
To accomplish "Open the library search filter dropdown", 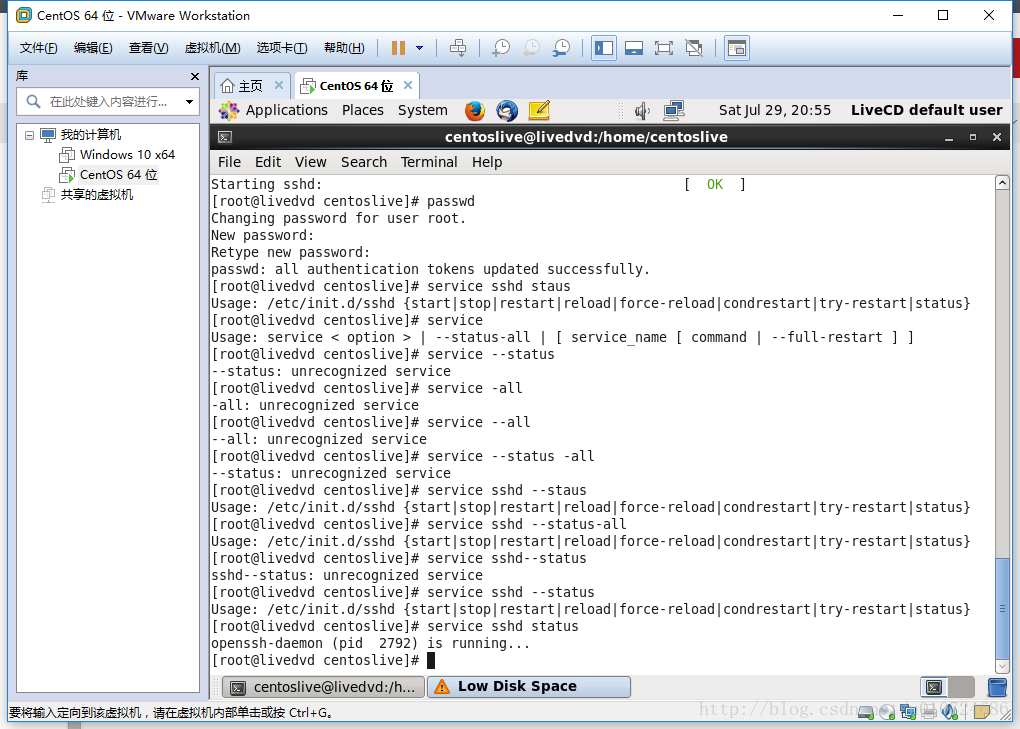I will click(189, 102).
